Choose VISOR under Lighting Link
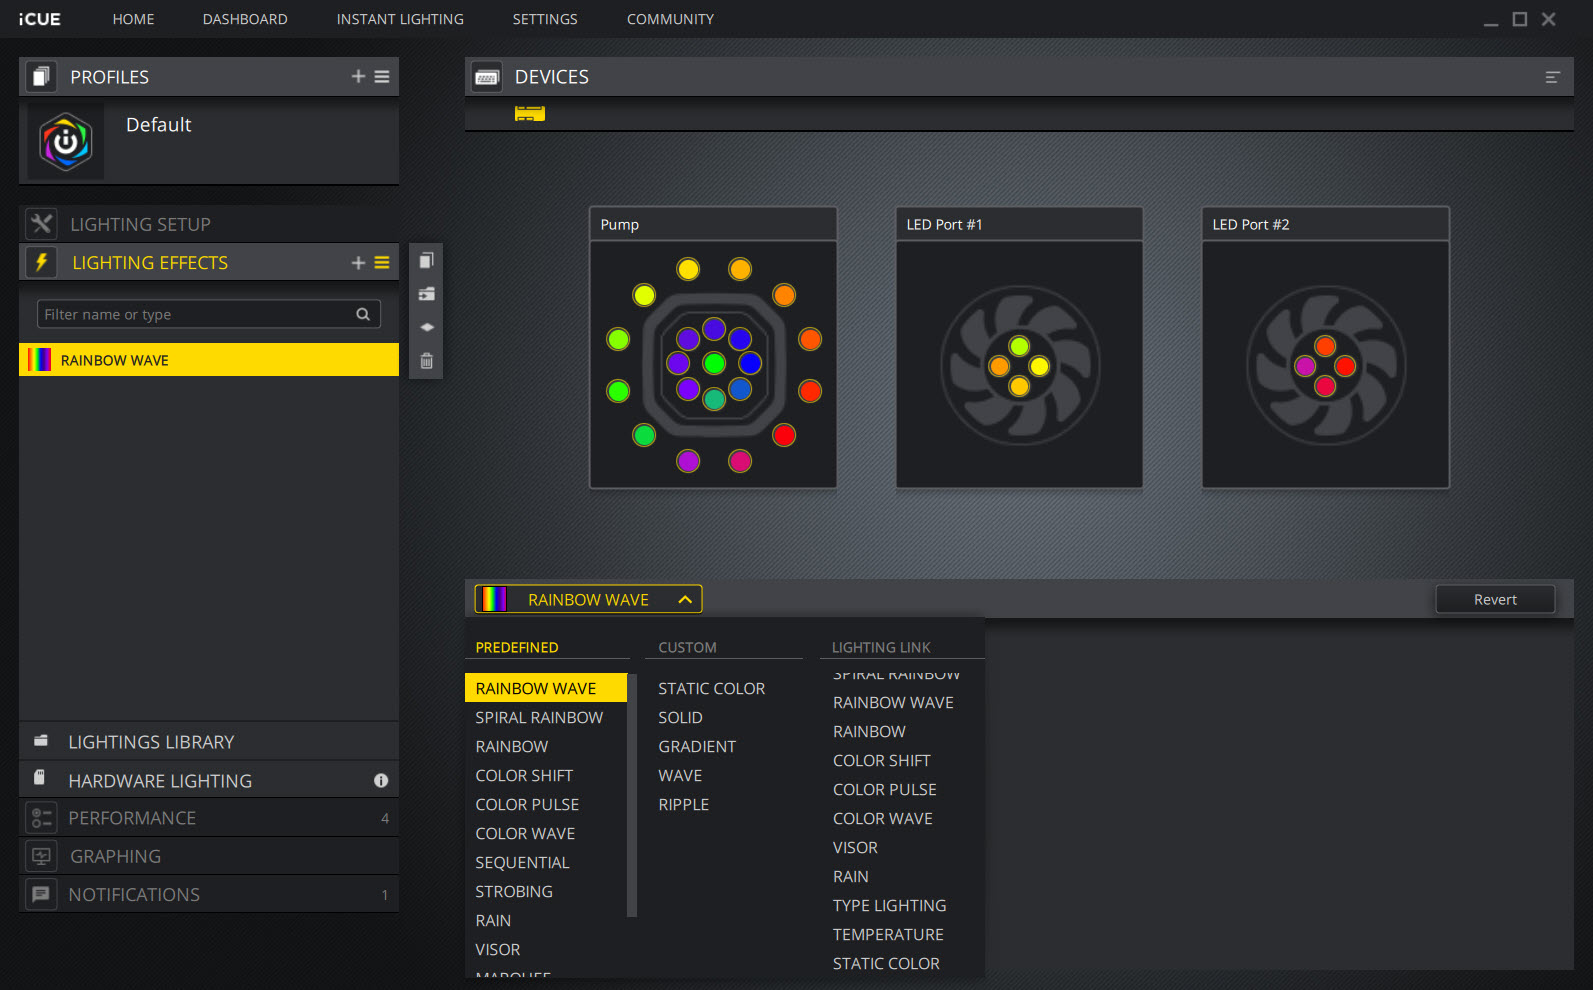 click(855, 847)
